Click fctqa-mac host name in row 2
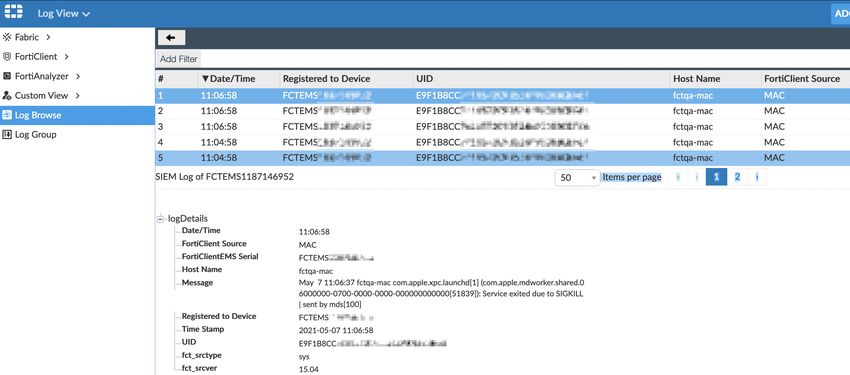This screenshot has height=375, width=850. coord(693,111)
